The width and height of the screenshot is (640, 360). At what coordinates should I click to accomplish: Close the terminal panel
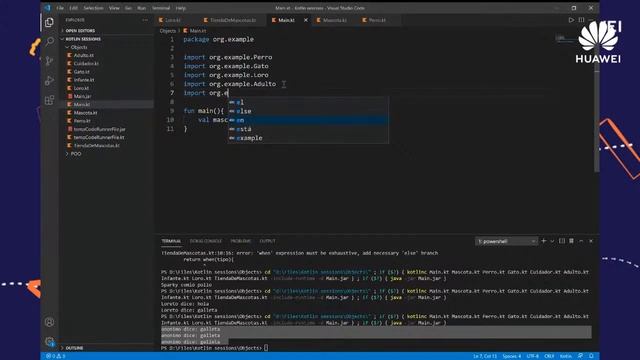[591, 241]
